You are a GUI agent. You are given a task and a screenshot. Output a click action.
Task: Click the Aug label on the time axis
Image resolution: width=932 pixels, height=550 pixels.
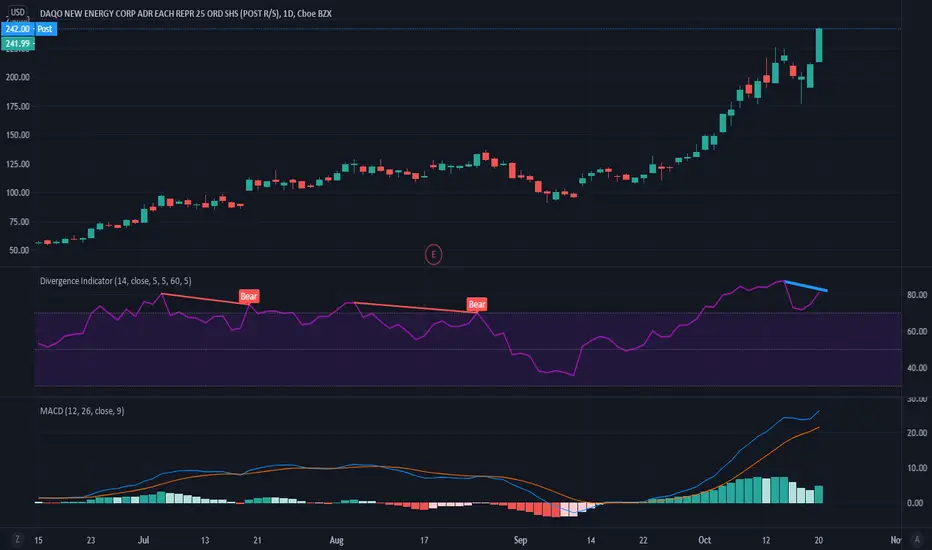pos(336,540)
